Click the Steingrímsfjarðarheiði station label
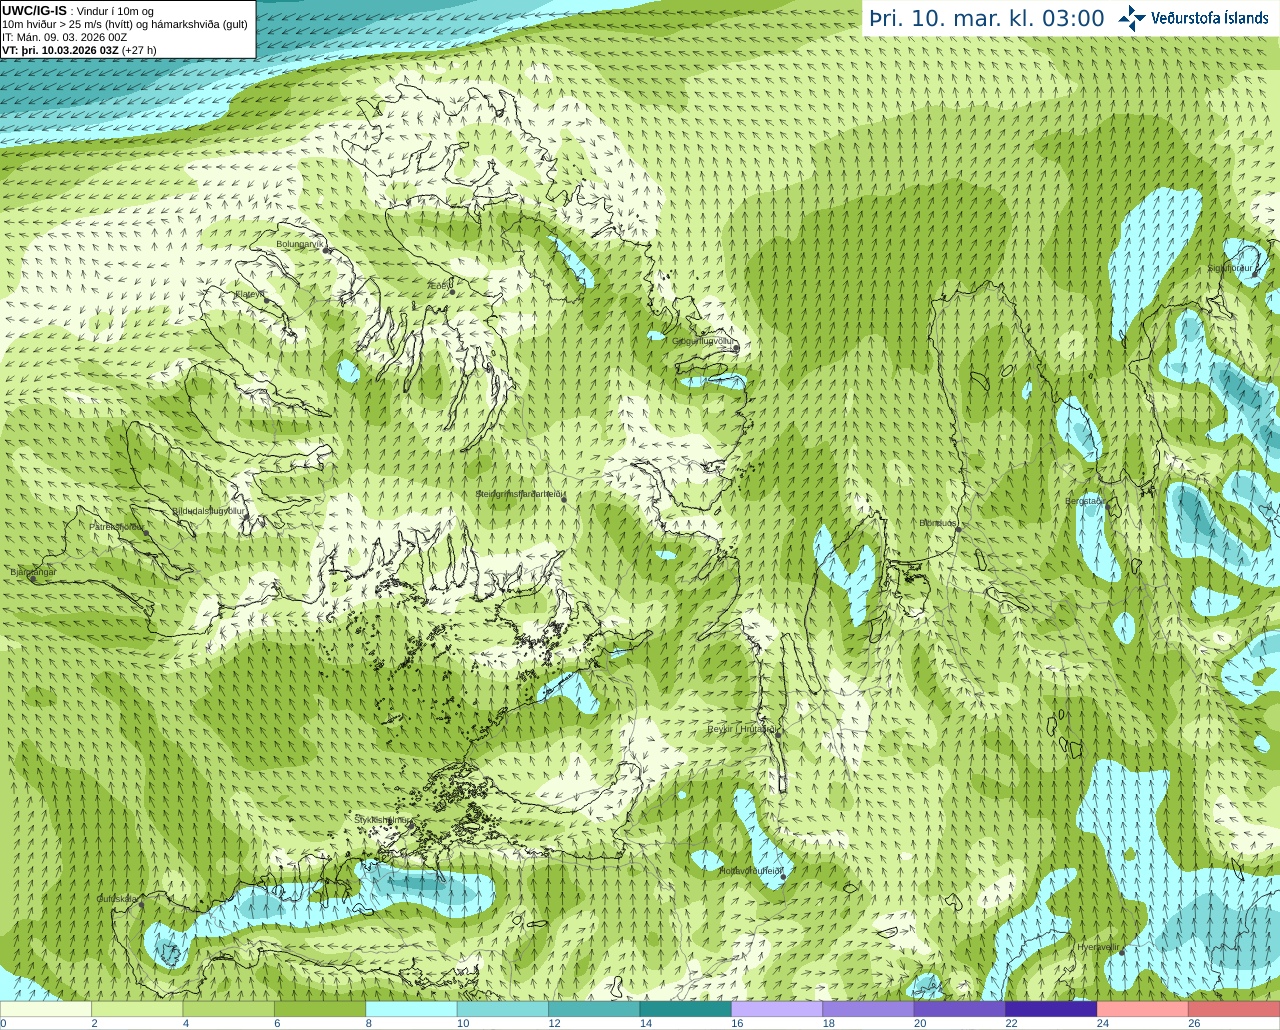This screenshot has width=1280, height=1030. point(521,494)
